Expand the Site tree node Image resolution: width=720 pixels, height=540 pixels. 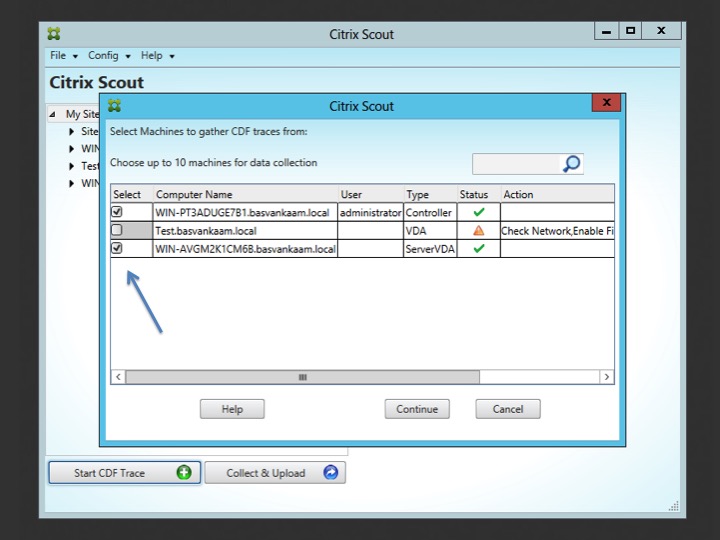pos(72,132)
